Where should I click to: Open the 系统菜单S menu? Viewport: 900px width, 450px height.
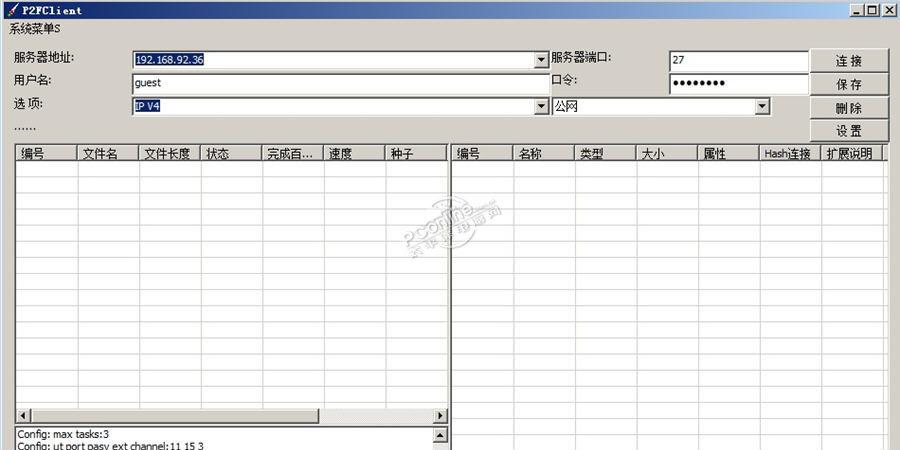point(34,29)
